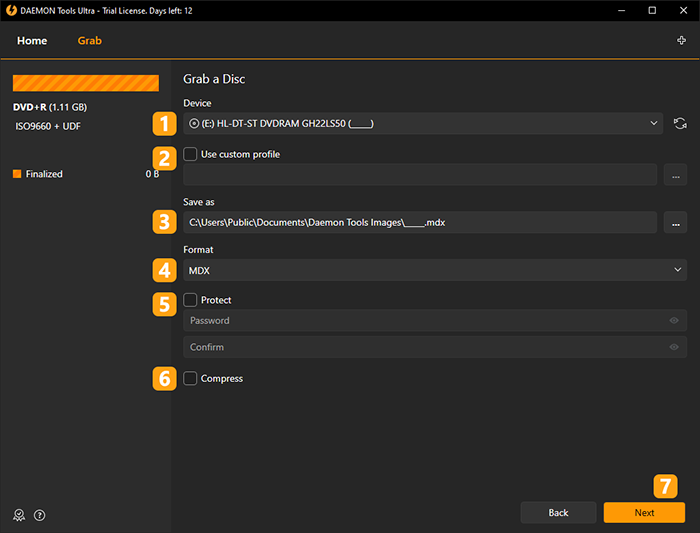Show Password field eye icon
The width and height of the screenshot is (700, 533).
[x=674, y=321]
